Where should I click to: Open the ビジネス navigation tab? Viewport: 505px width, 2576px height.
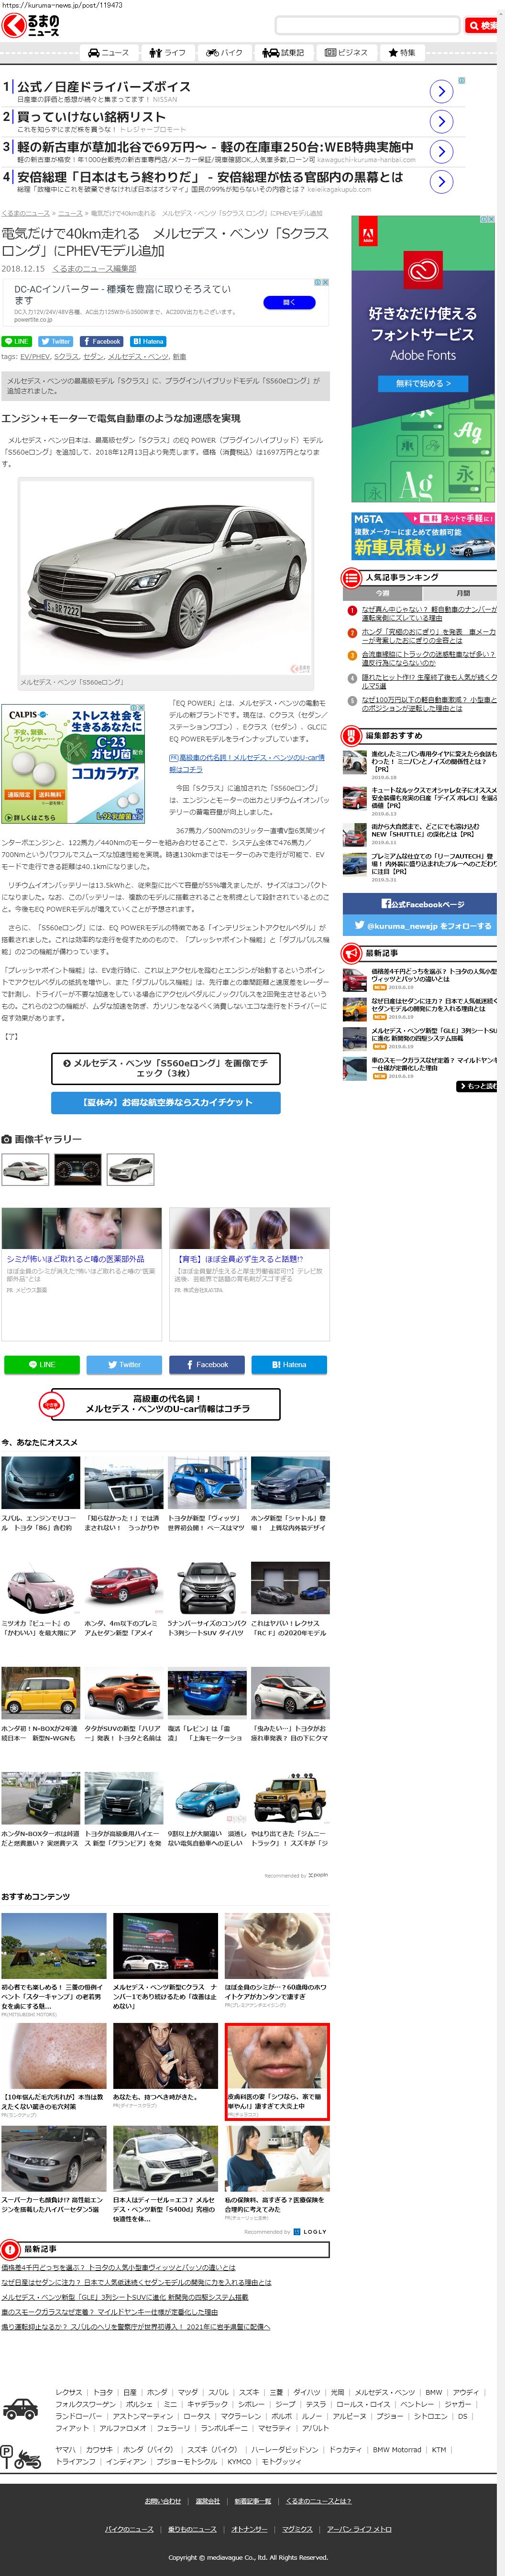[347, 53]
